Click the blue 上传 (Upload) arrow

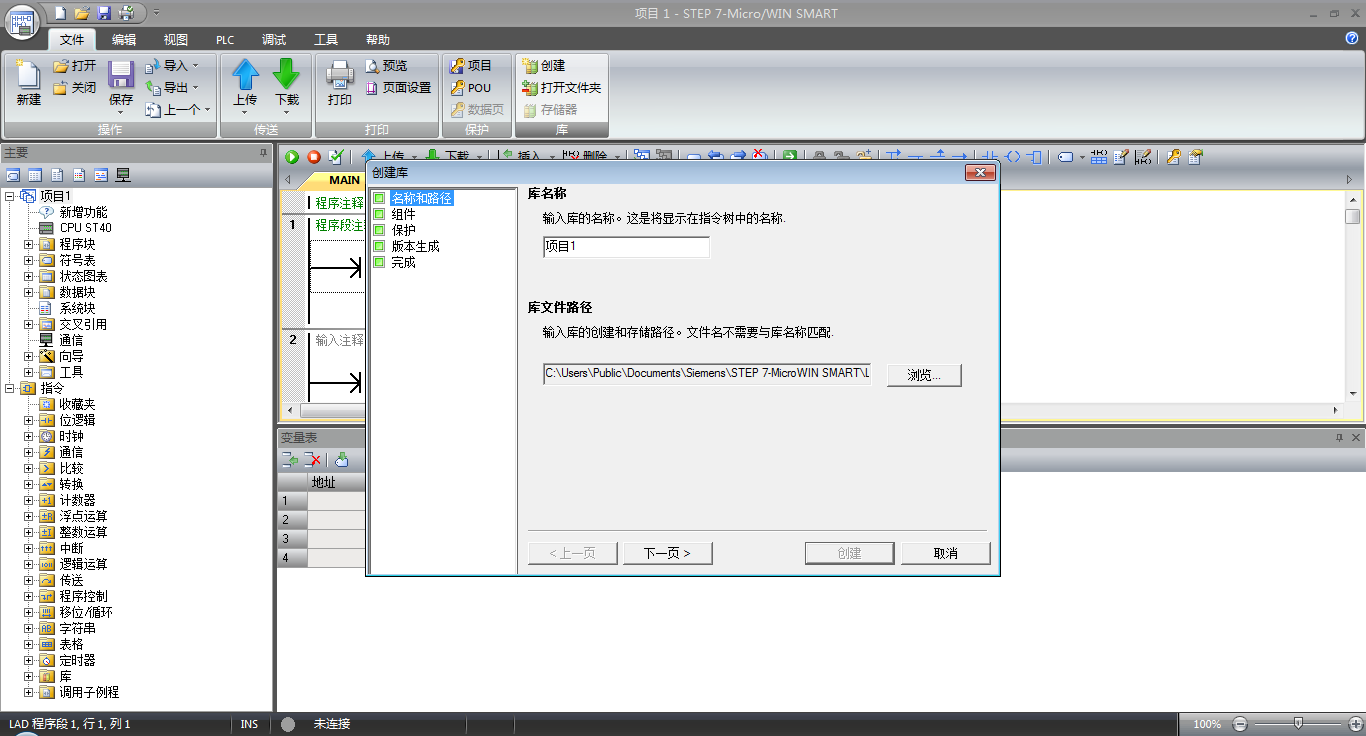(x=245, y=76)
